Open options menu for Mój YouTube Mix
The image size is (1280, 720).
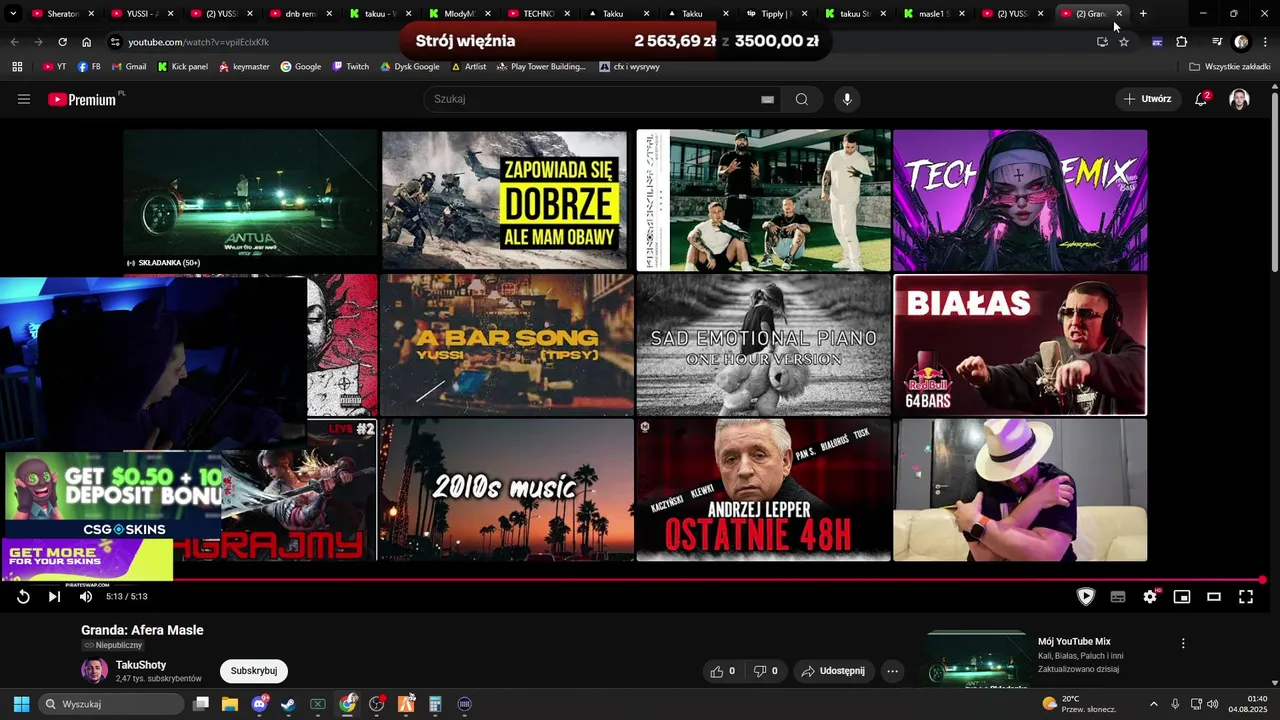click(x=1183, y=644)
